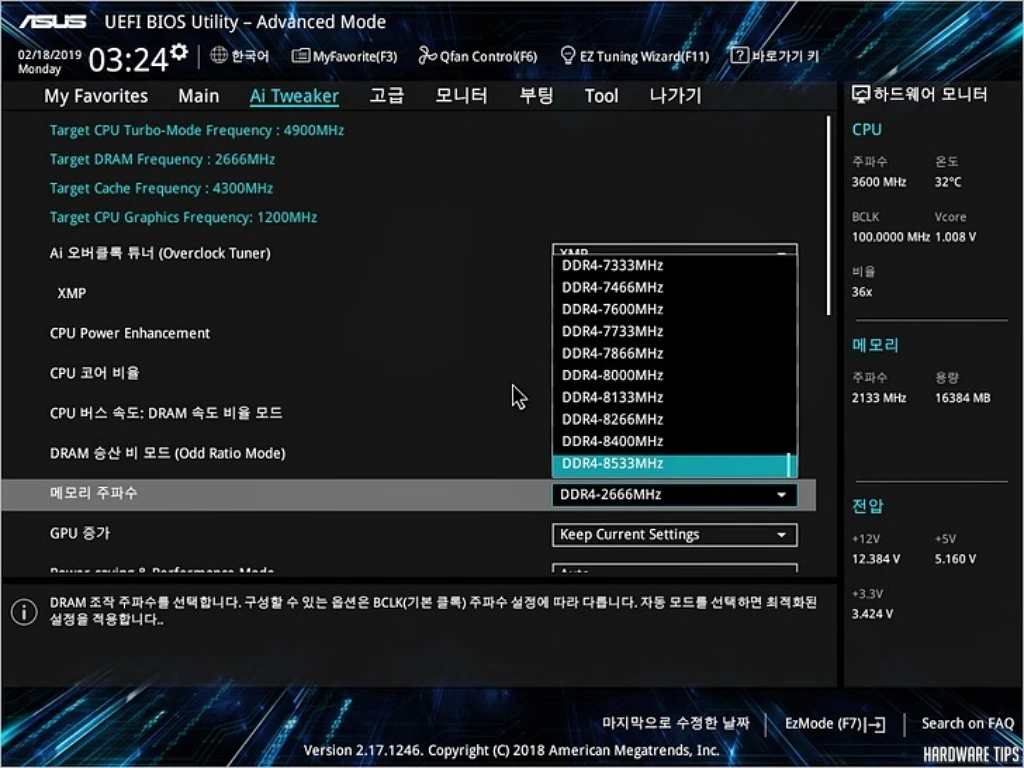Launch EZ Tuning Wizard(F11)
Screen dimensions: 1024x768
(635, 56)
